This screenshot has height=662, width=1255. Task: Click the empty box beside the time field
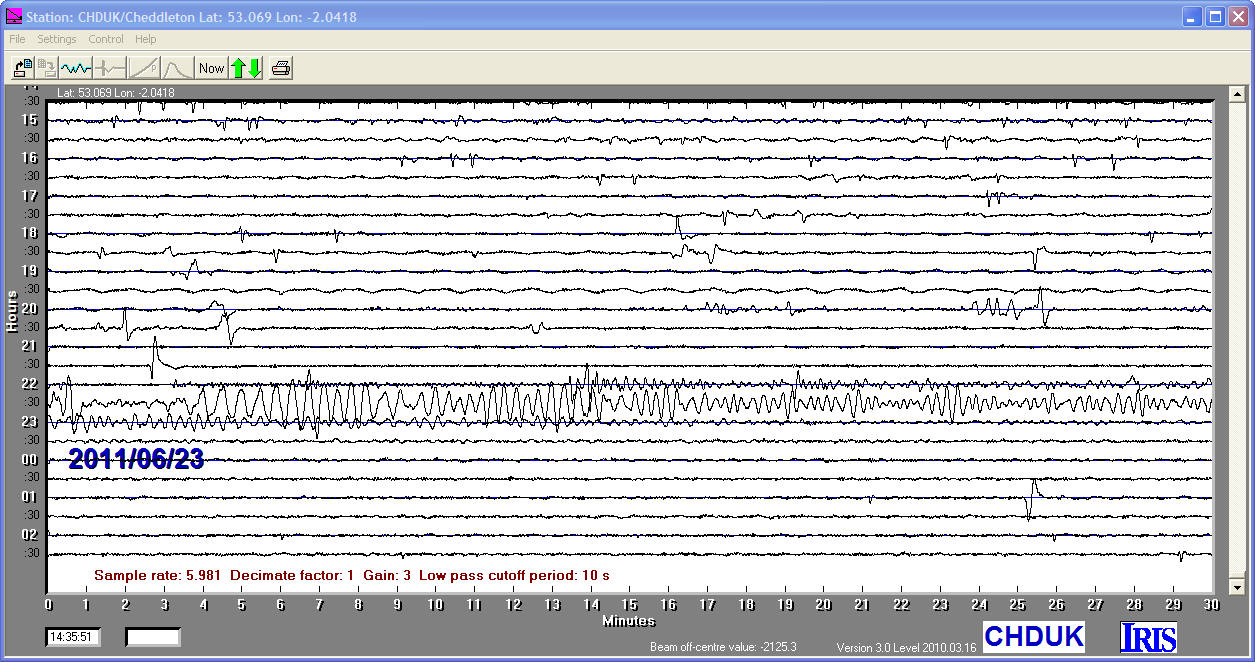pyautogui.click(x=153, y=636)
